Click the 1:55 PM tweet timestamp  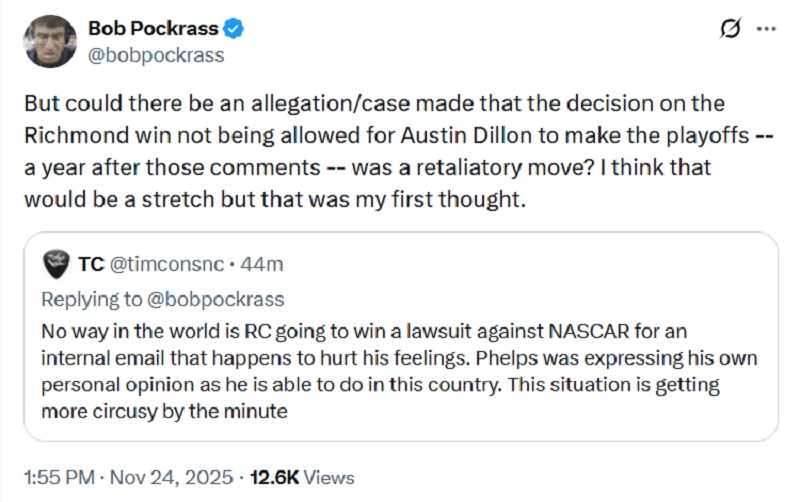[x=58, y=477]
